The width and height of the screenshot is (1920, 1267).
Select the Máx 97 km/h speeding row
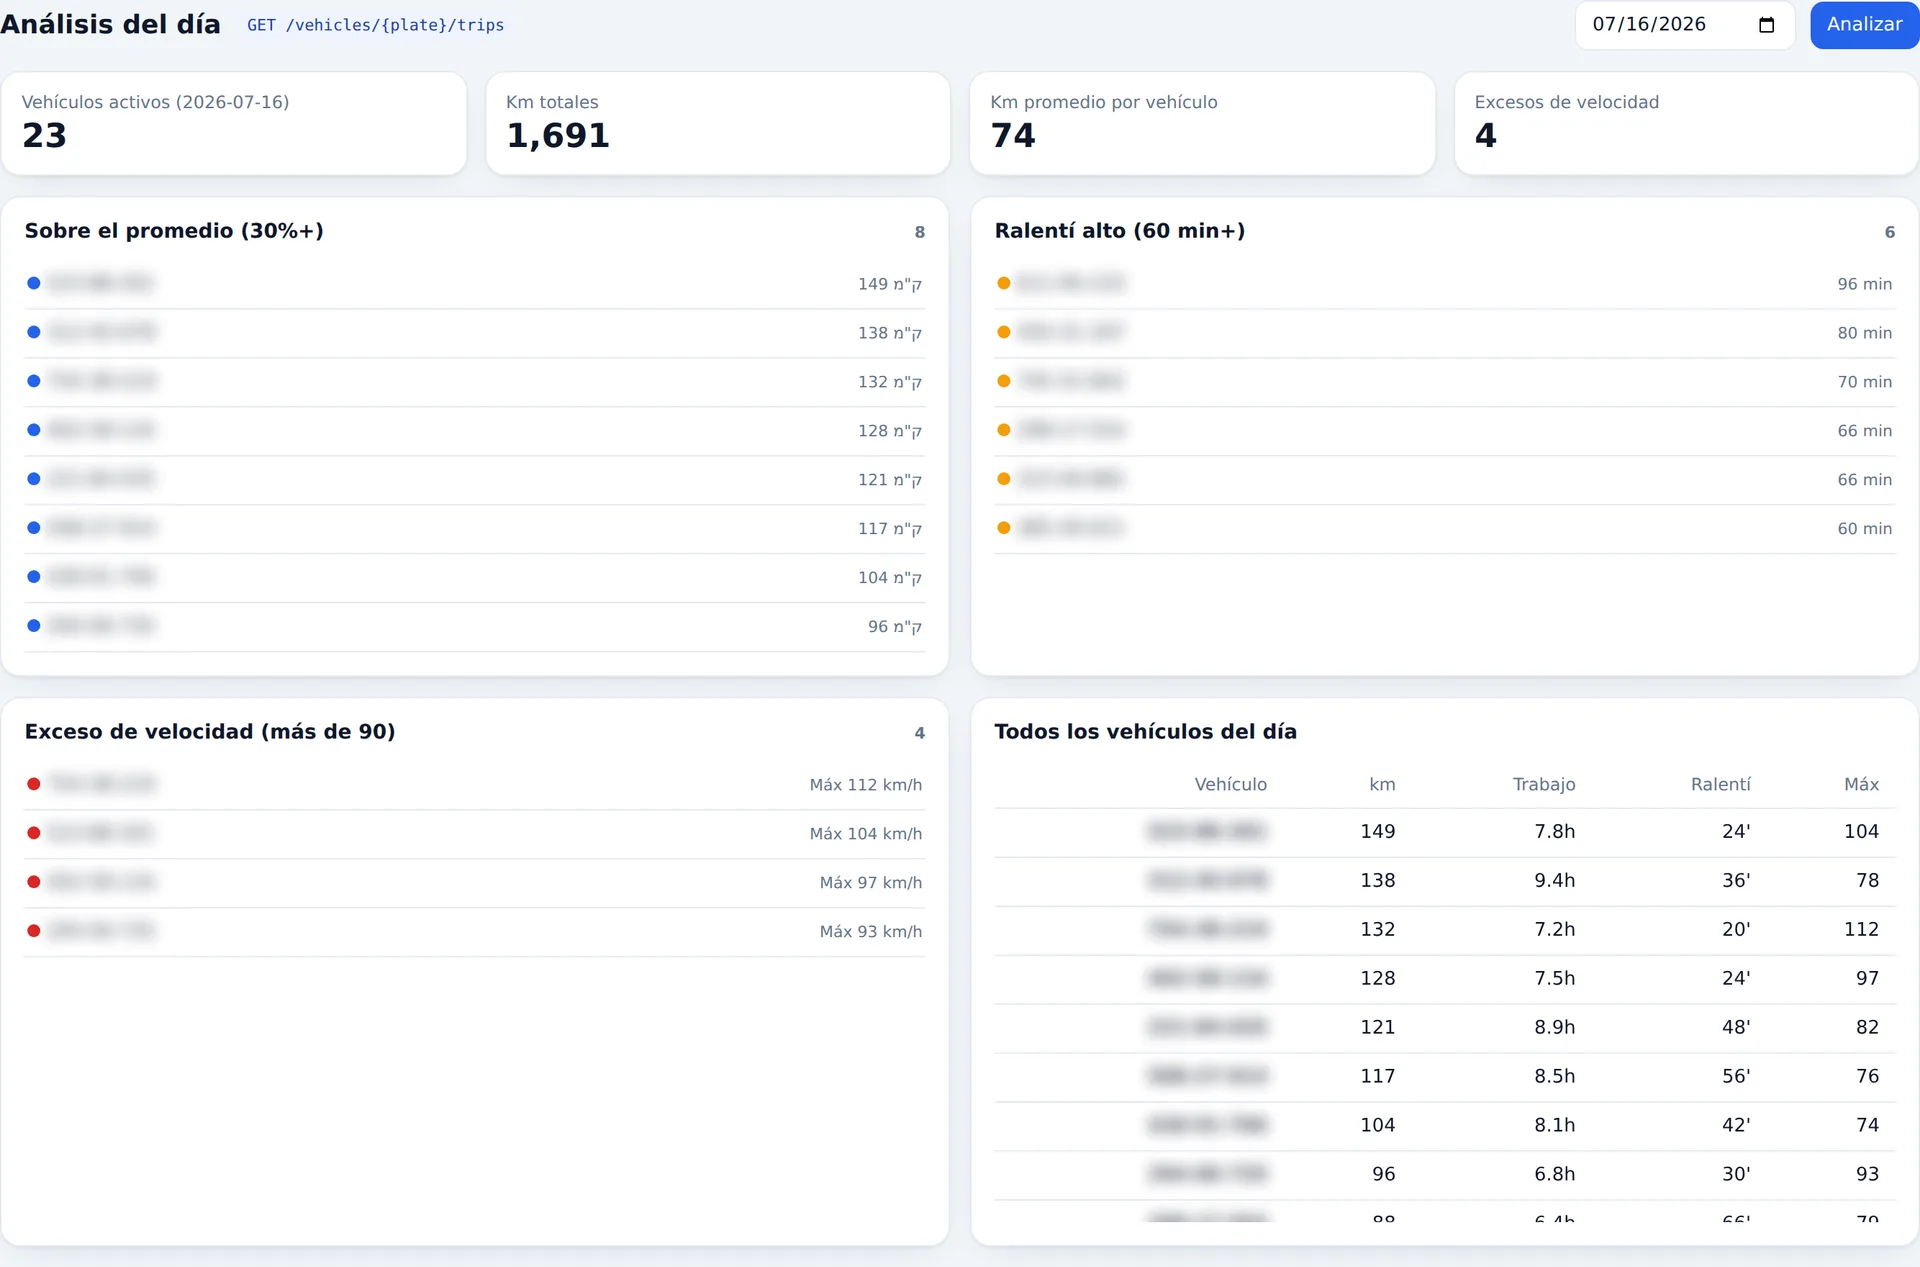(474, 883)
